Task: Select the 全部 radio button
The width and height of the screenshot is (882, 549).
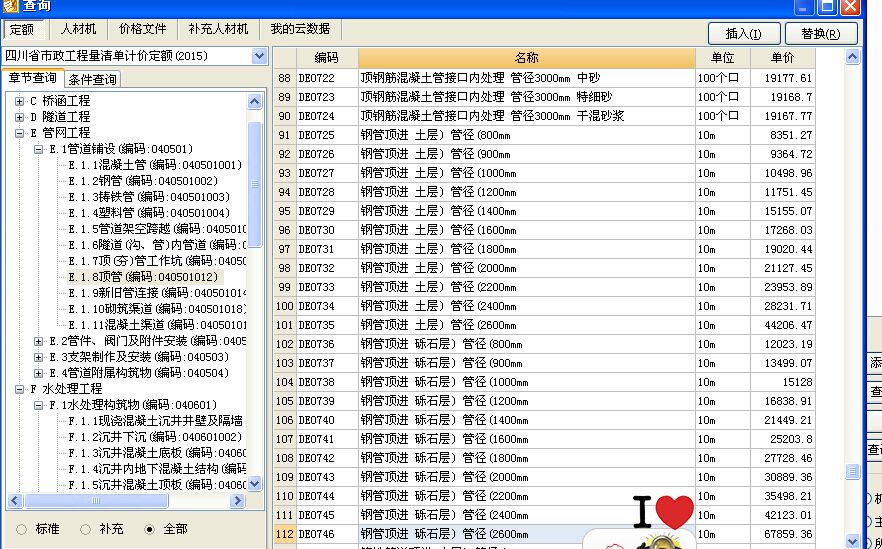Action: (149, 529)
